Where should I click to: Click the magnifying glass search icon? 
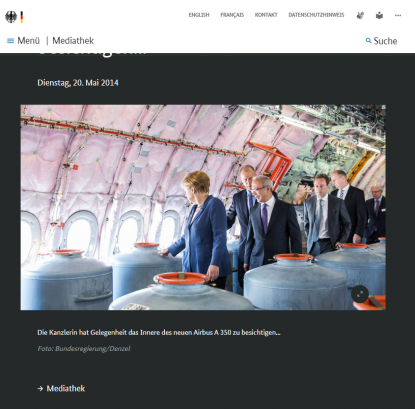[368, 41]
